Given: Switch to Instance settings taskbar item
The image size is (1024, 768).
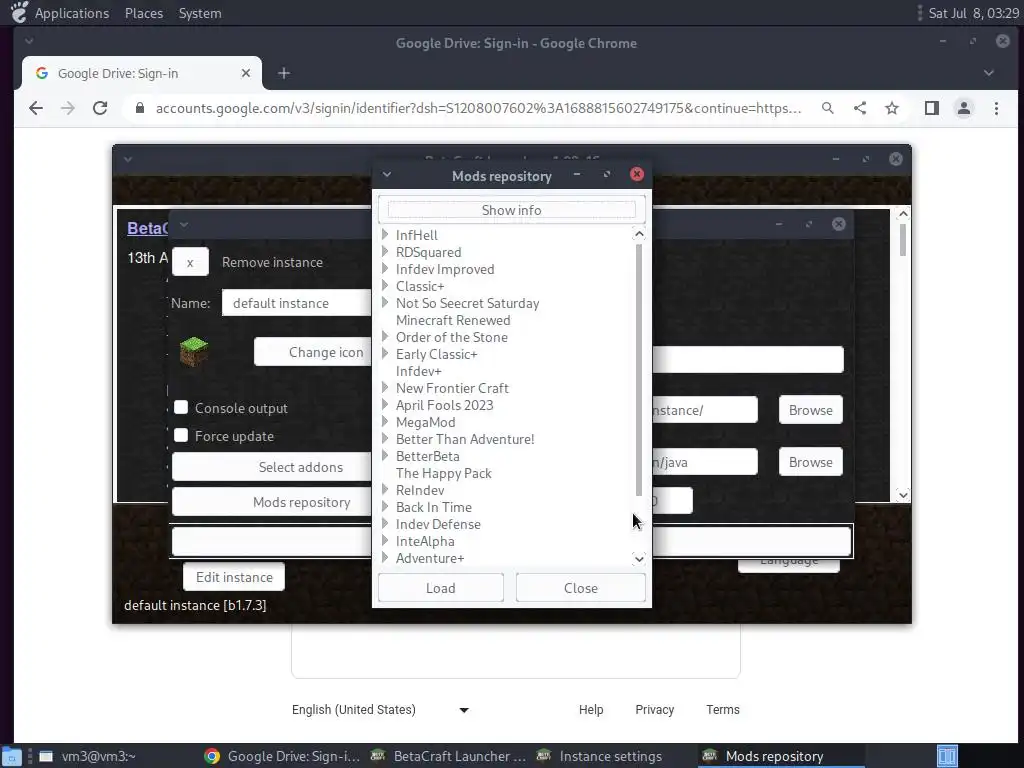Looking at the screenshot, I should (x=600, y=756).
